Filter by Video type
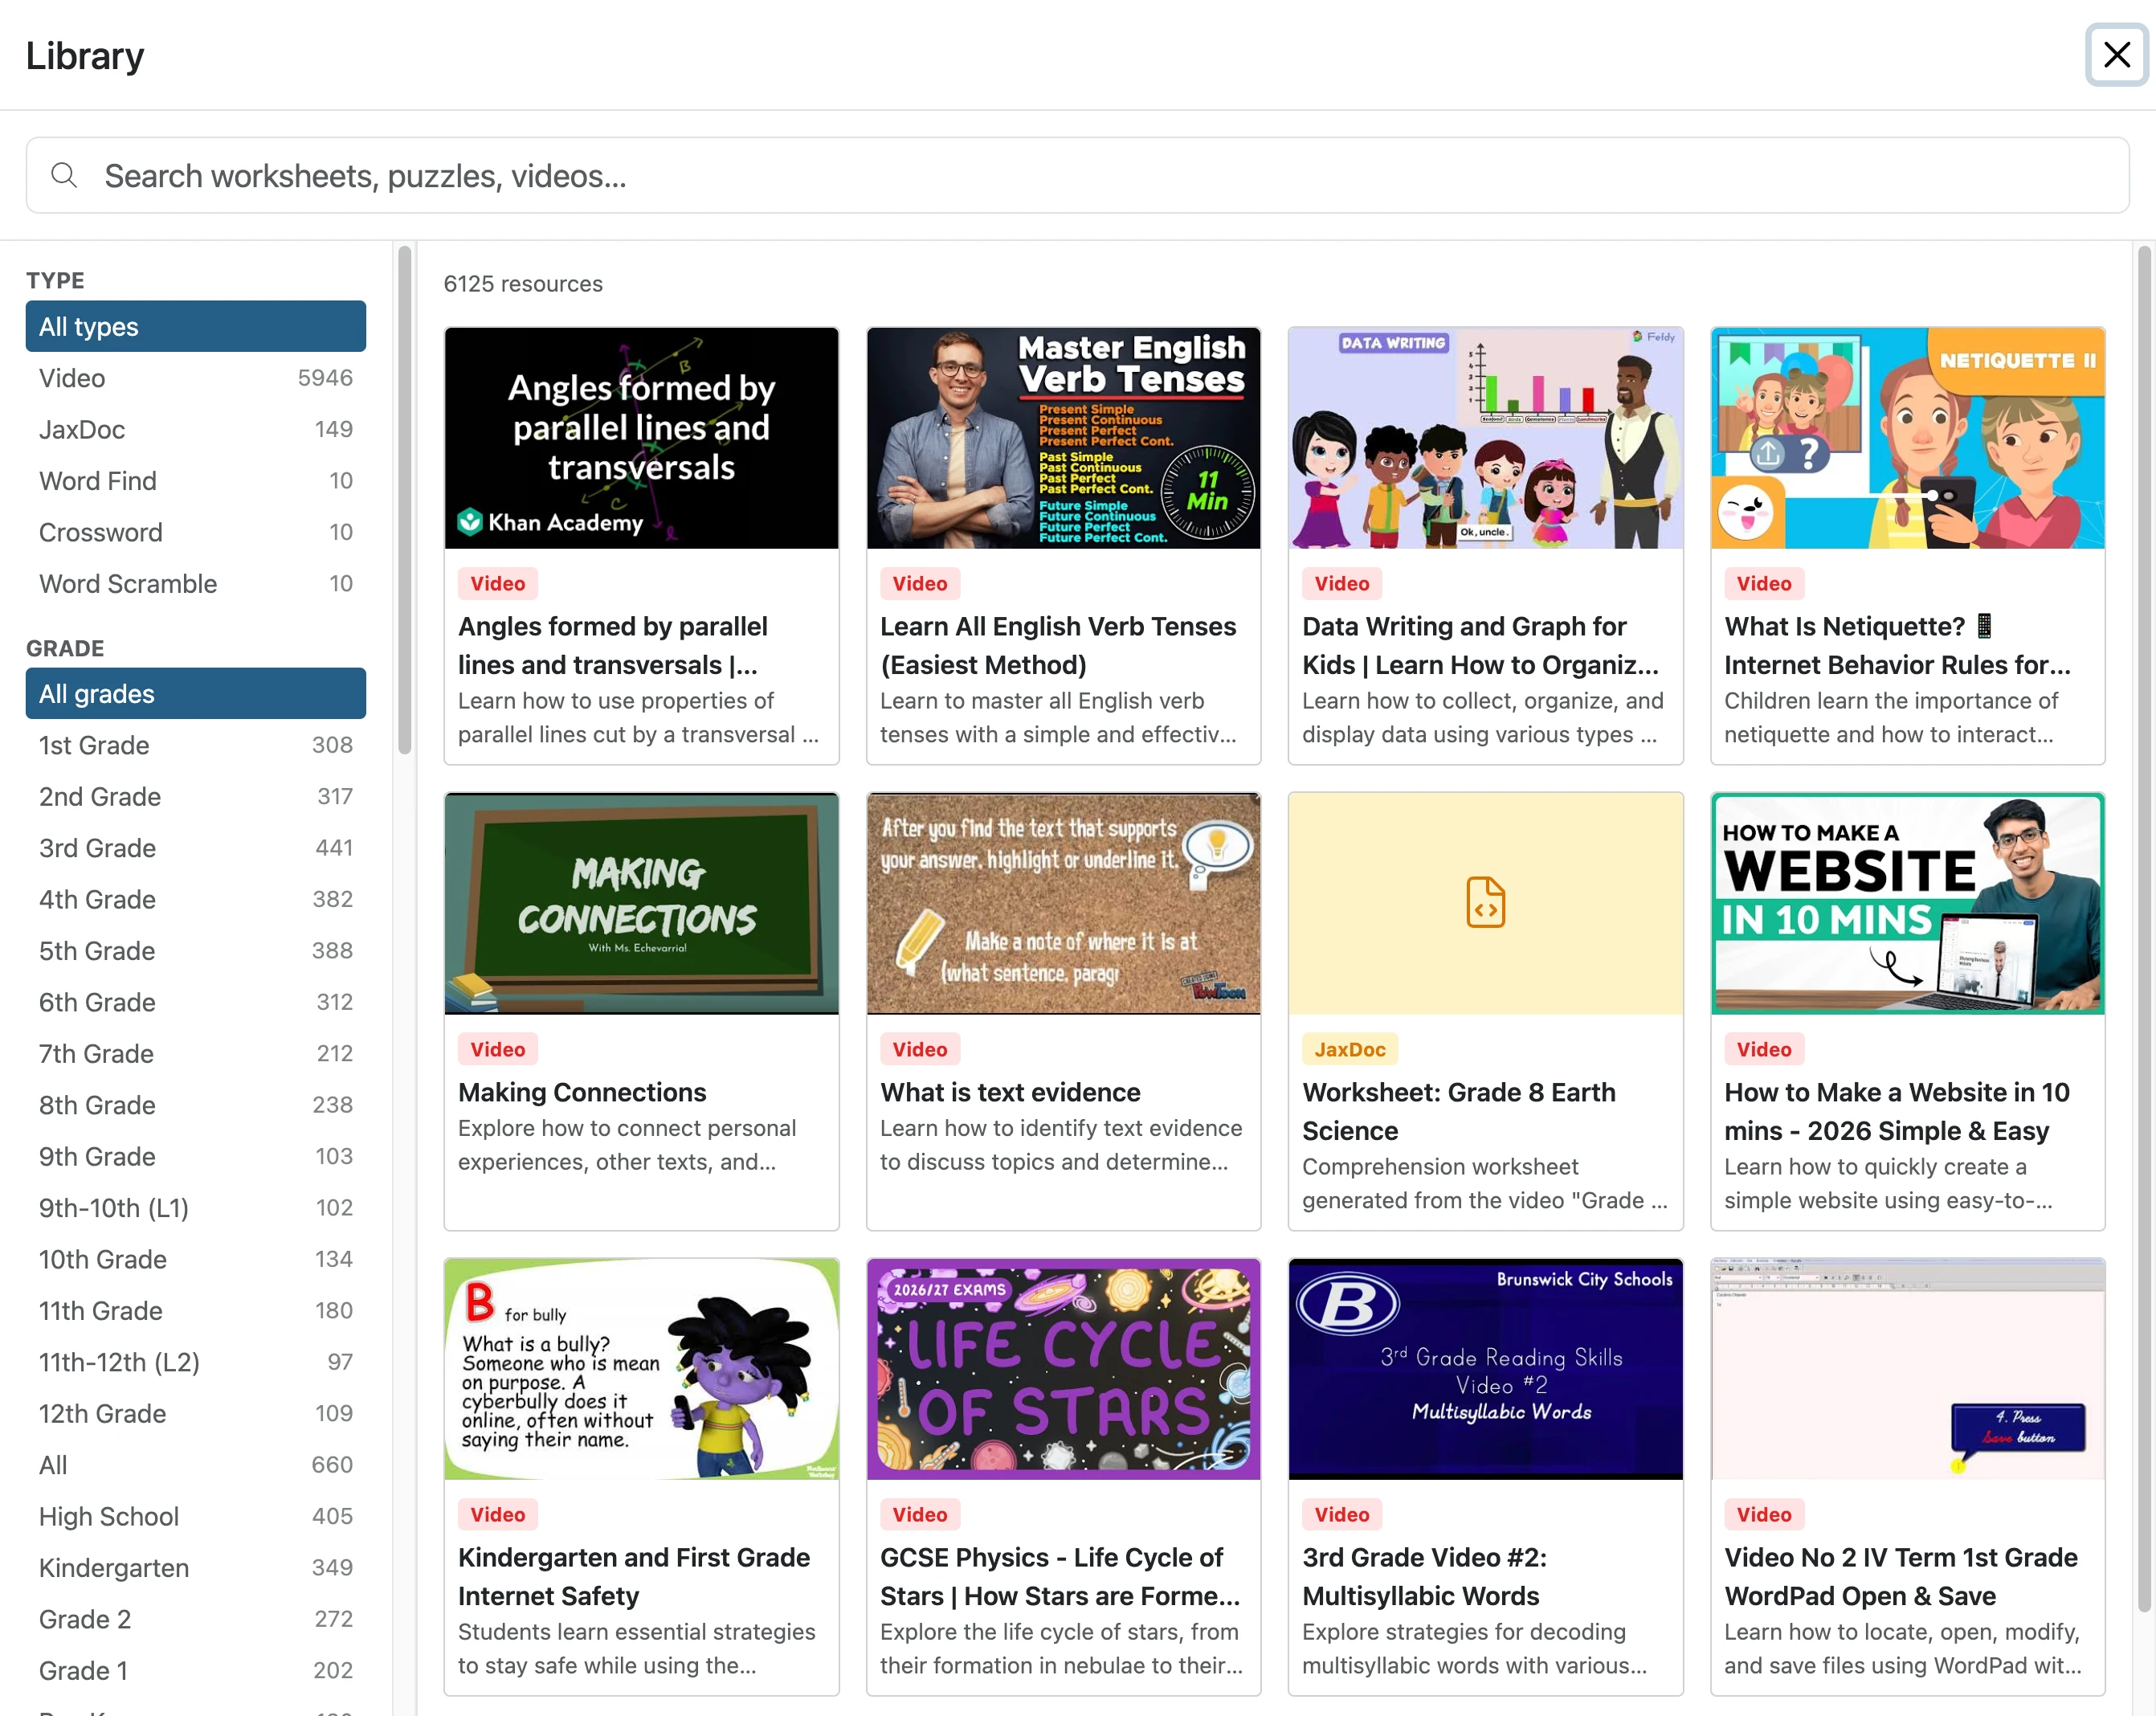This screenshot has width=2156, height=1716. (x=196, y=378)
